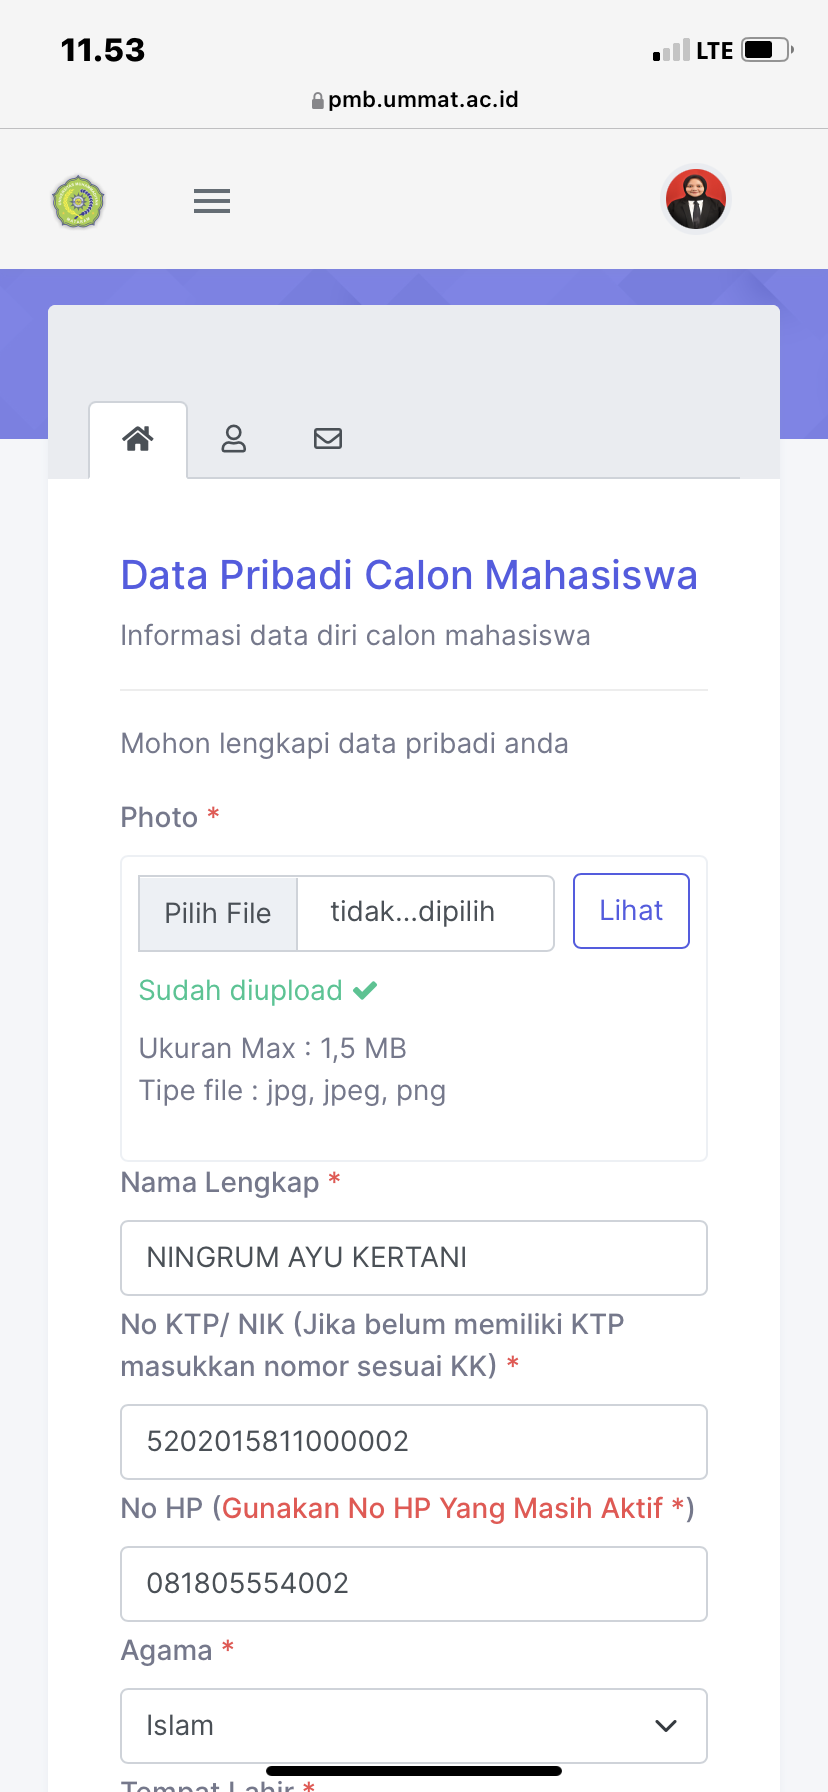Focus the Nama Lengkap input field
This screenshot has width=828, height=1792.
point(413,1258)
